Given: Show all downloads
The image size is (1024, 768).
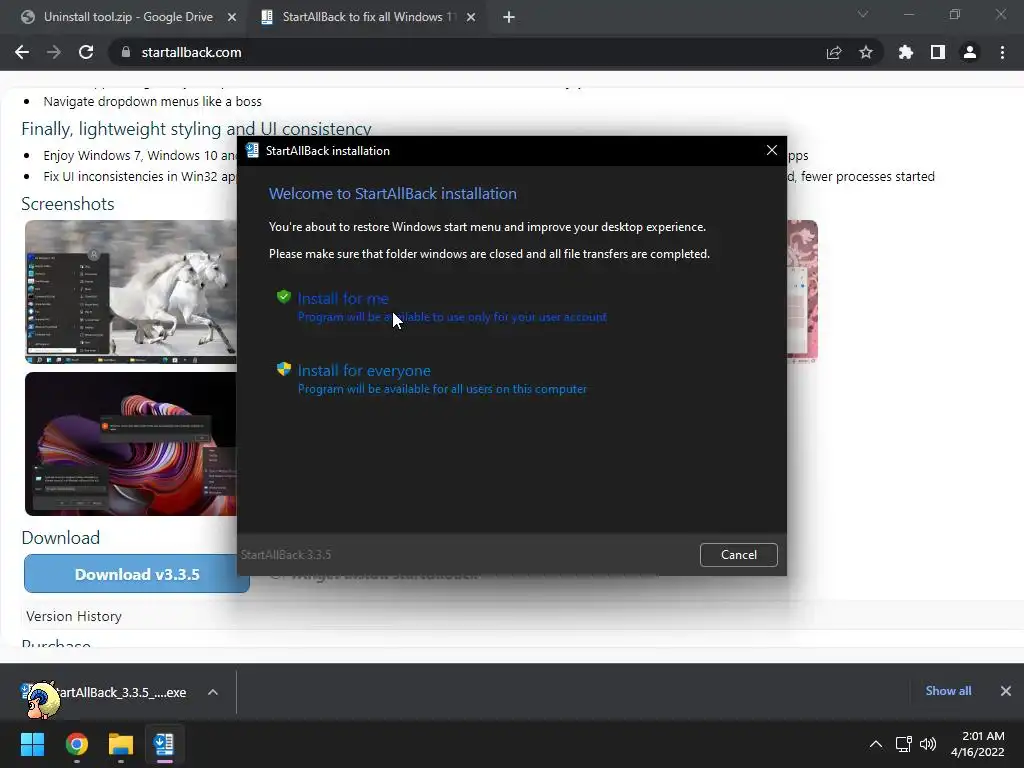Looking at the screenshot, I should click(948, 691).
